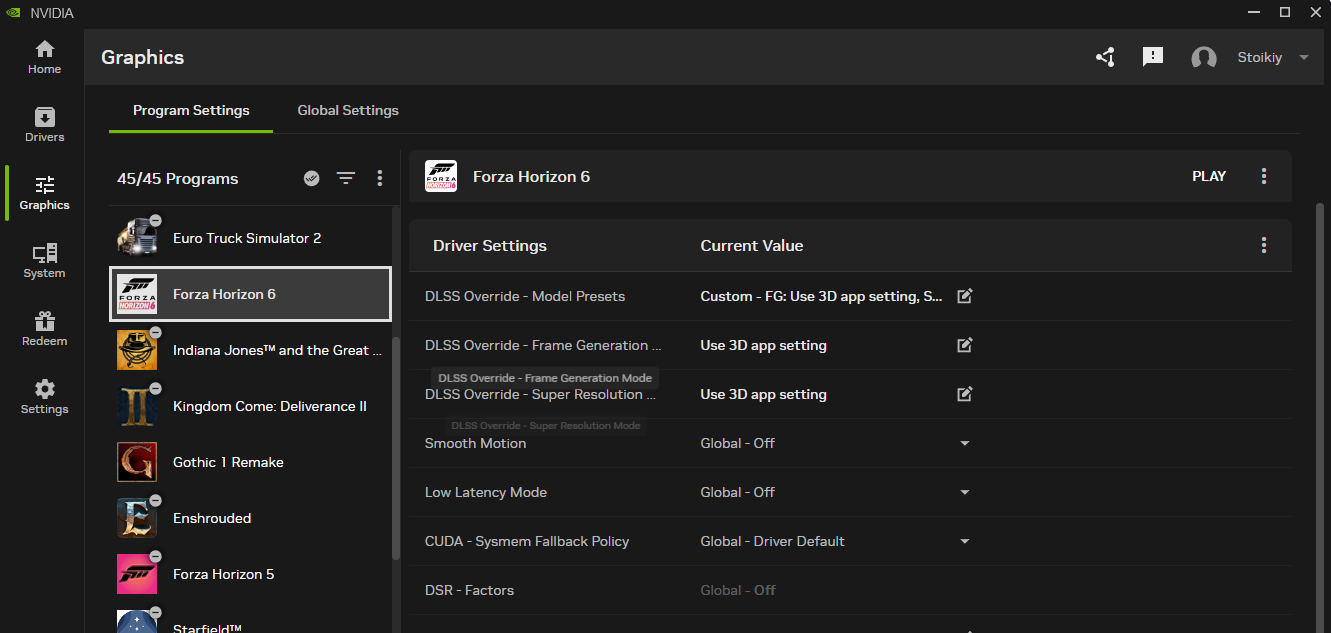Open Driver Settings three-dot menu

click(1264, 245)
